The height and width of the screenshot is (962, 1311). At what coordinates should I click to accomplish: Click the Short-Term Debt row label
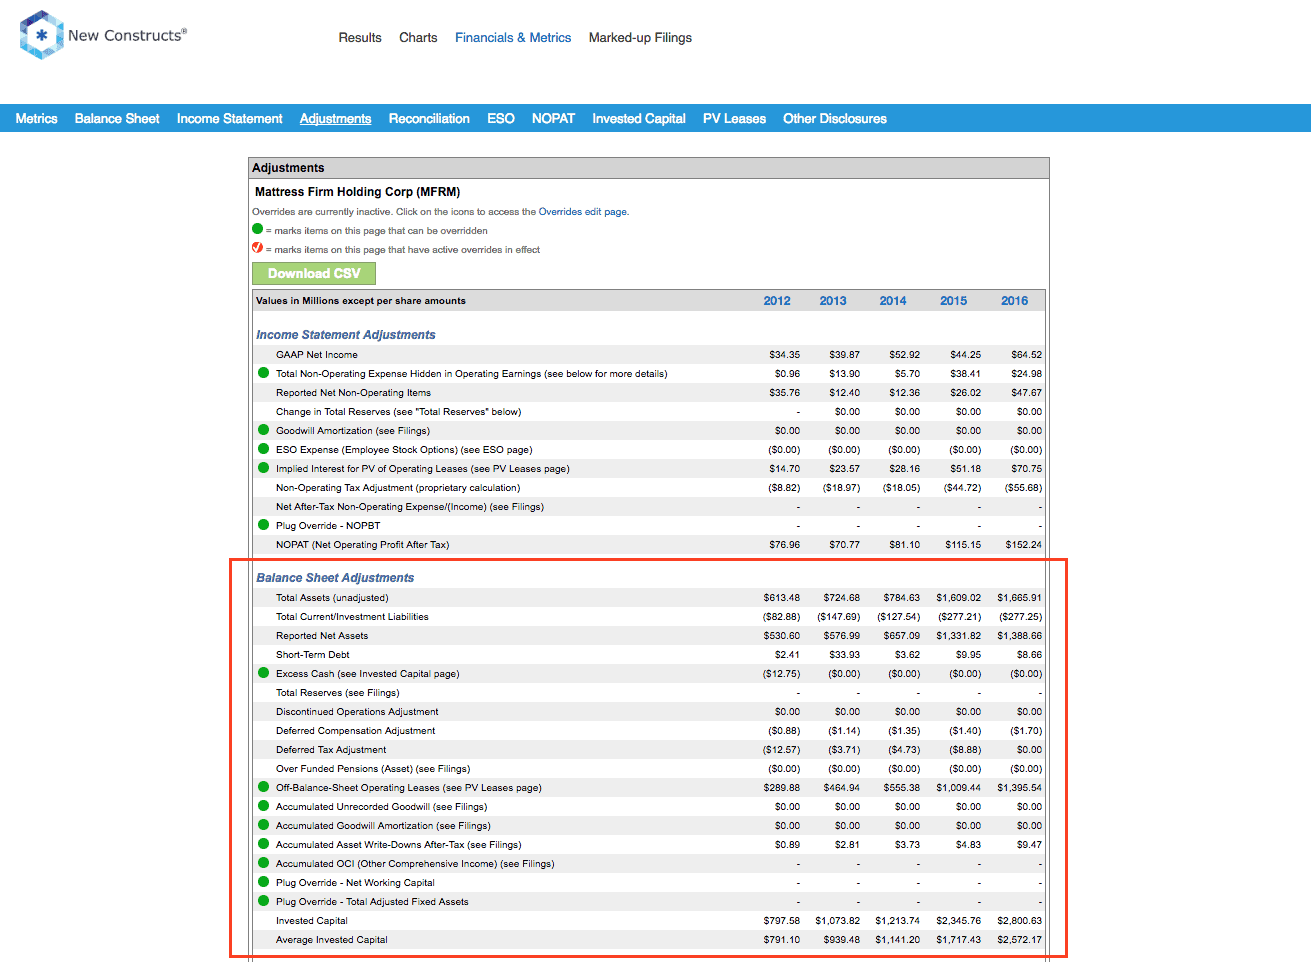point(313,655)
